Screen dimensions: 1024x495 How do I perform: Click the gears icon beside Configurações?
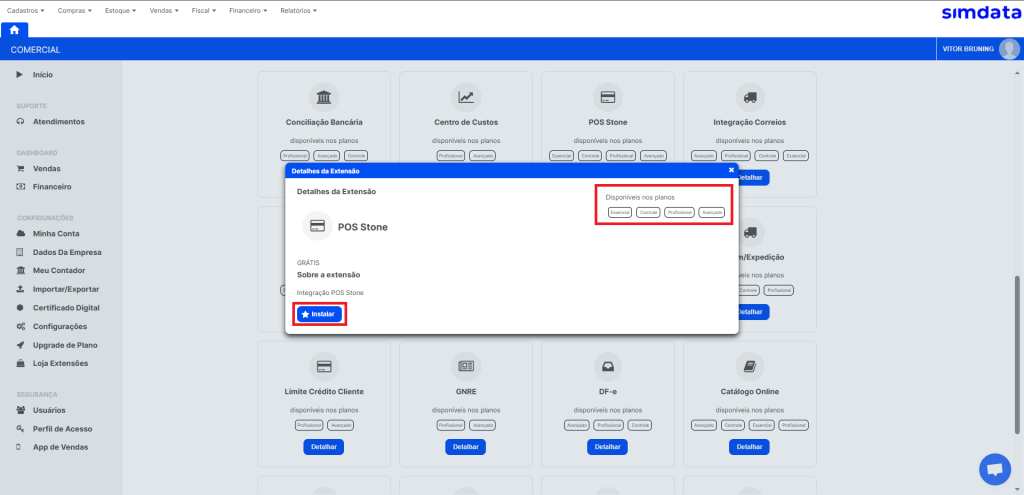pos(20,327)
